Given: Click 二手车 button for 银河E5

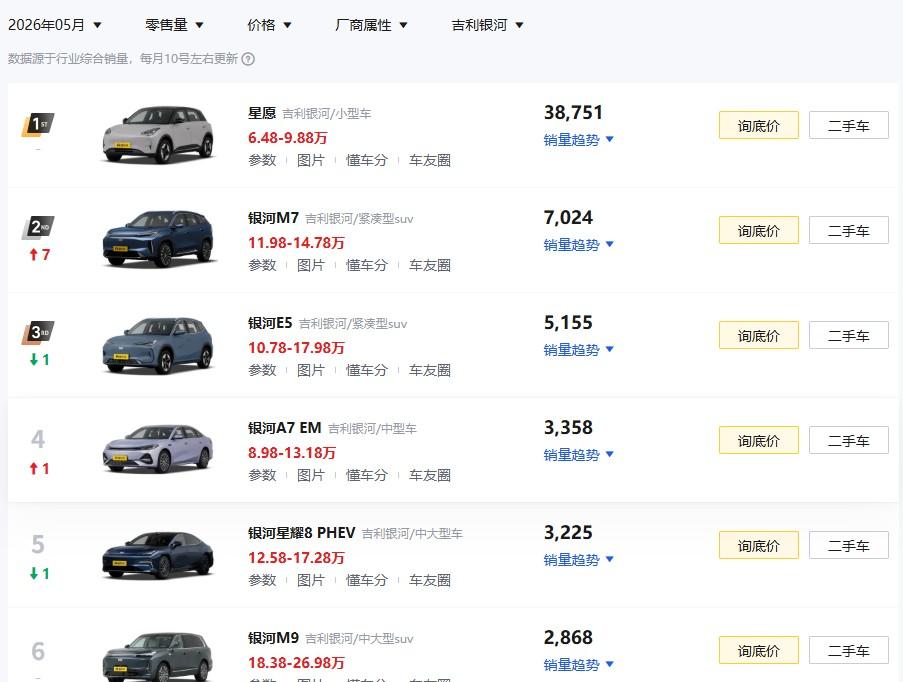Looking at the screenshot, I should pos(848,335).
